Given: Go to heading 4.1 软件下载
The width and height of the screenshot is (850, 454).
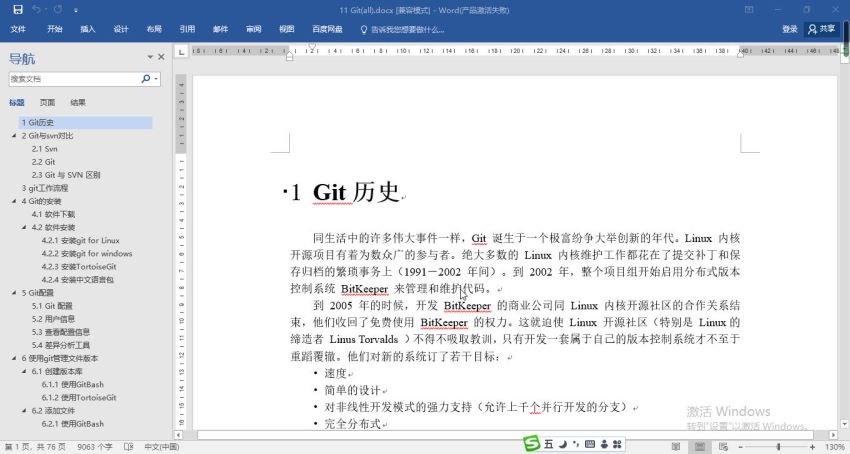Looking at the screenshot, I should click(53, 214).
